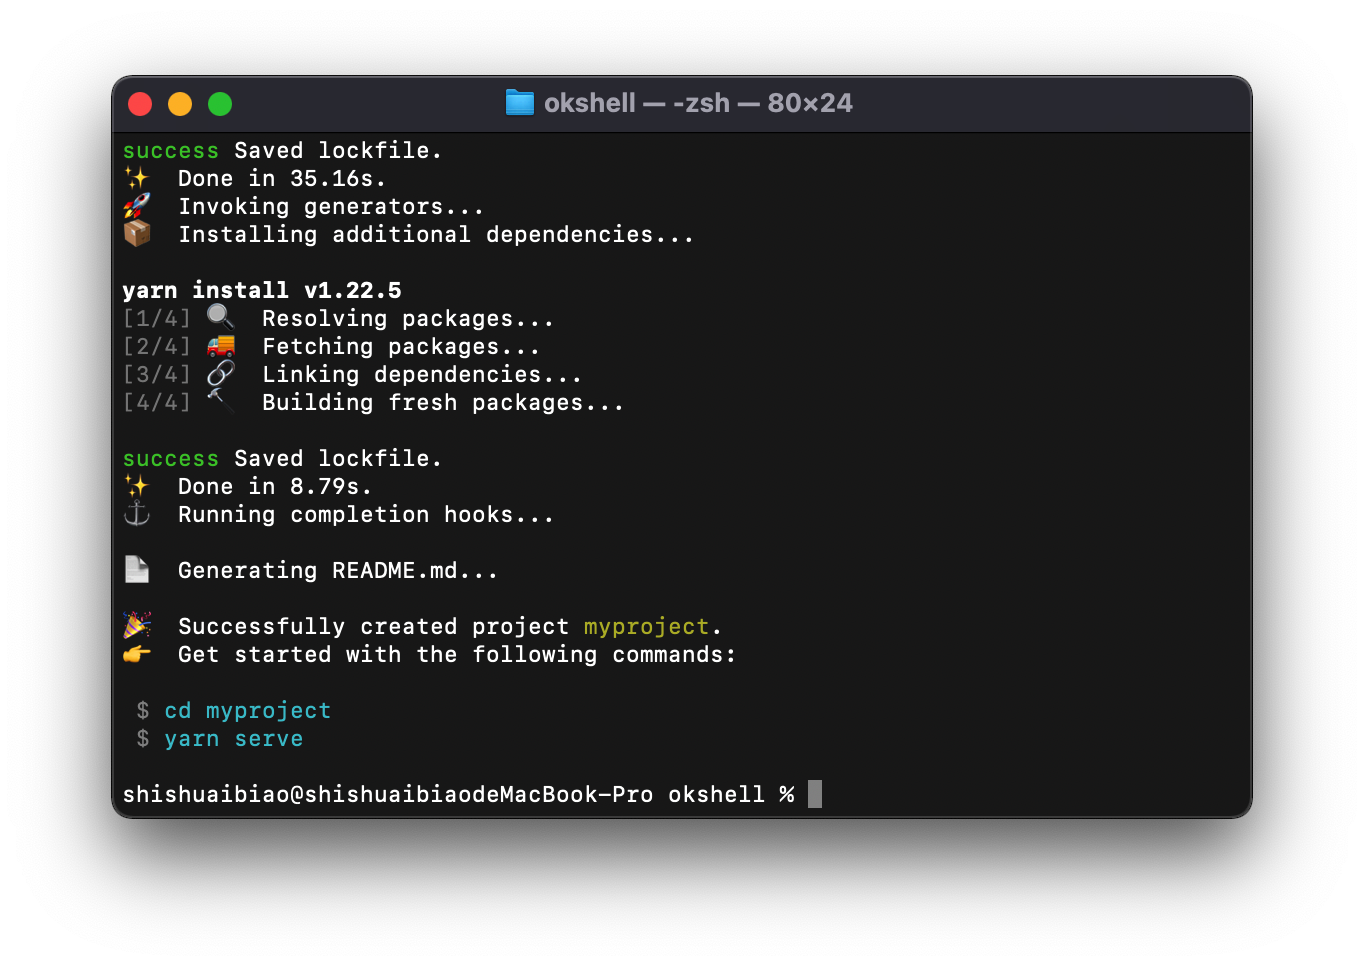Image resolution: width=1364 pixels, height=966 pixels.
Task: Click the terminal cursor block after the prompt
Action: [815, 794]
